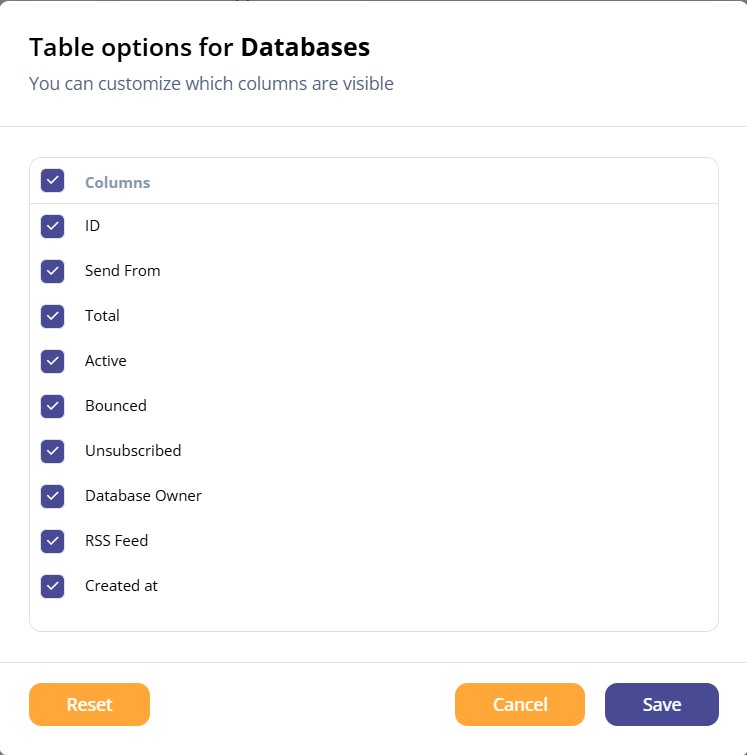Image resolution: width=747 pixels, height=755 pixels.
Task: Click the Created at label
Action: [121, 586]
